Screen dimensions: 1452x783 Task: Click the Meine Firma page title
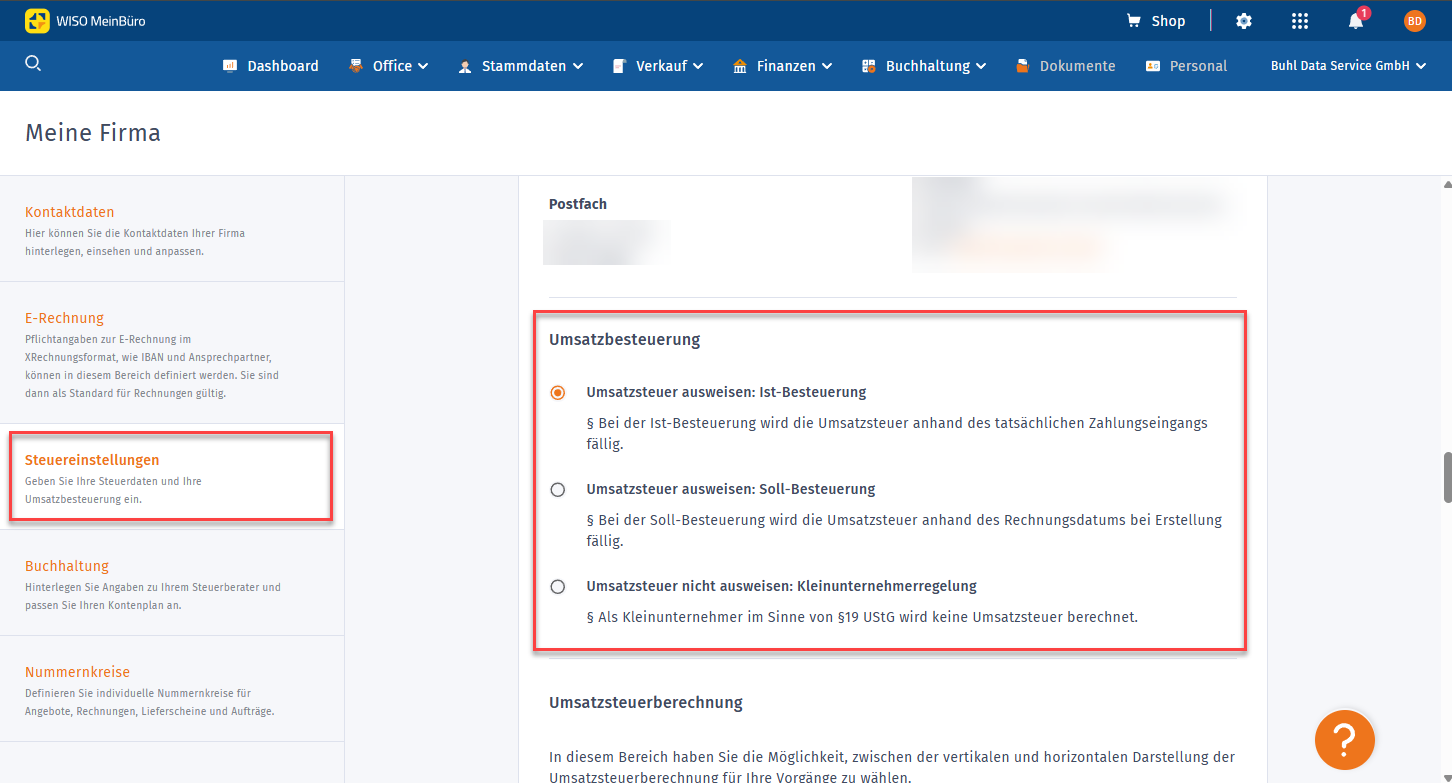click(93, 133)
